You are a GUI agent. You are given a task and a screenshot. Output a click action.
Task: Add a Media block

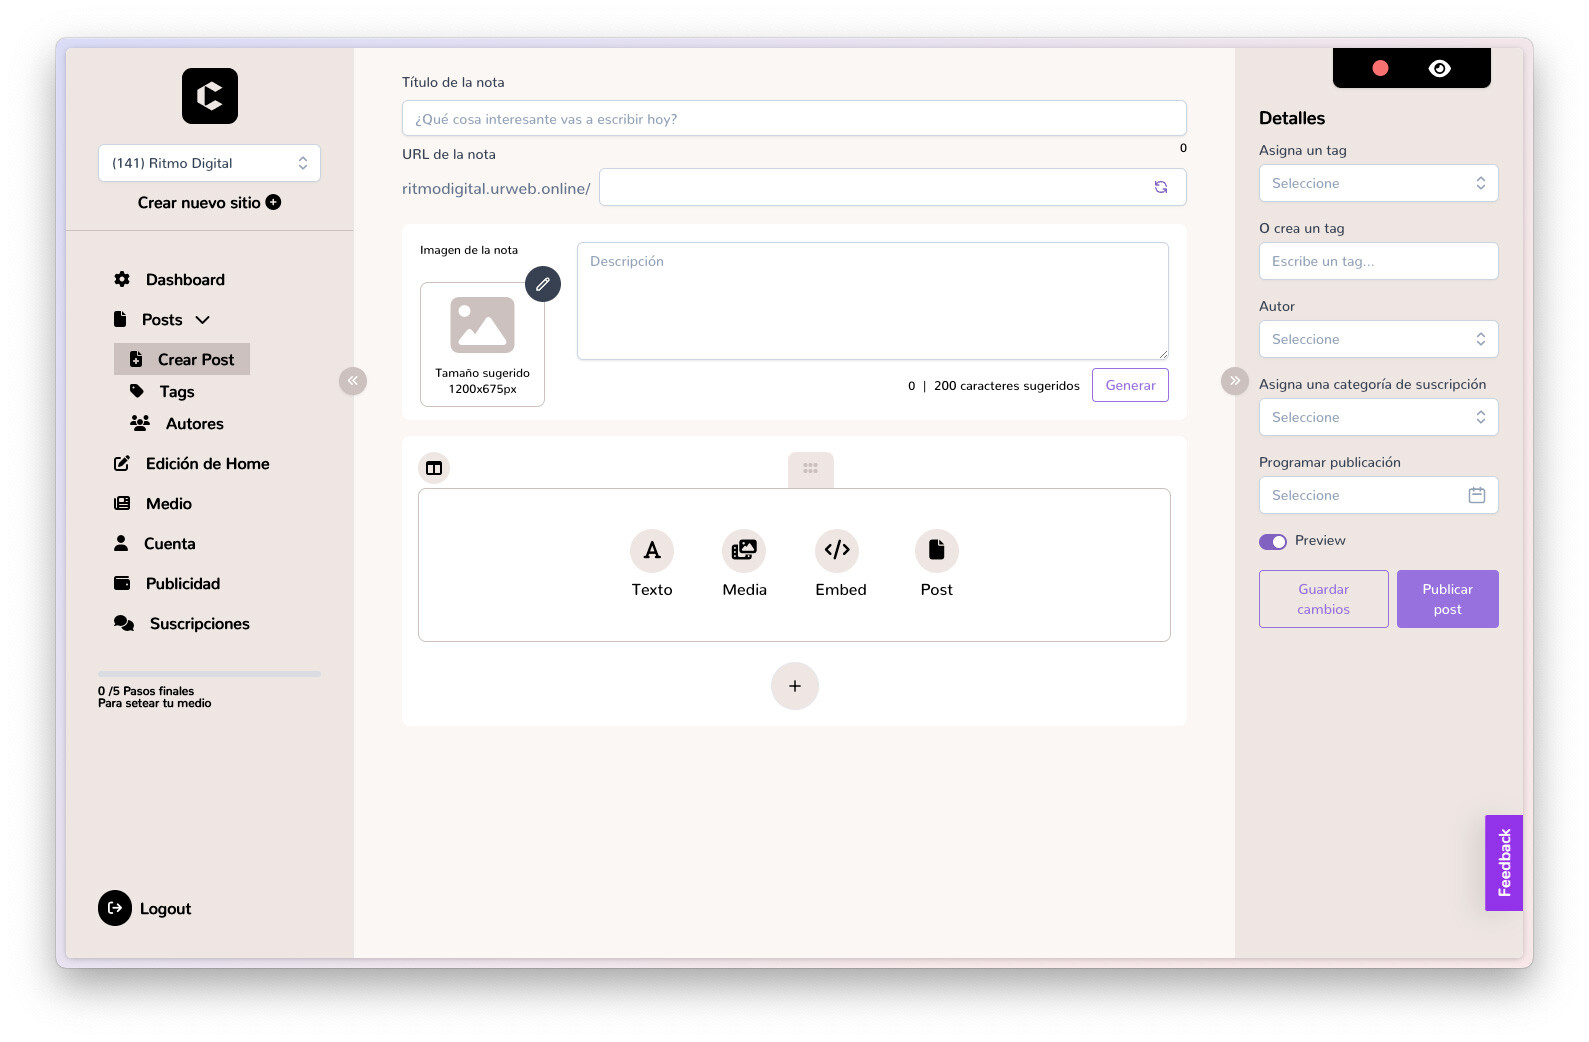pos(744,564)
